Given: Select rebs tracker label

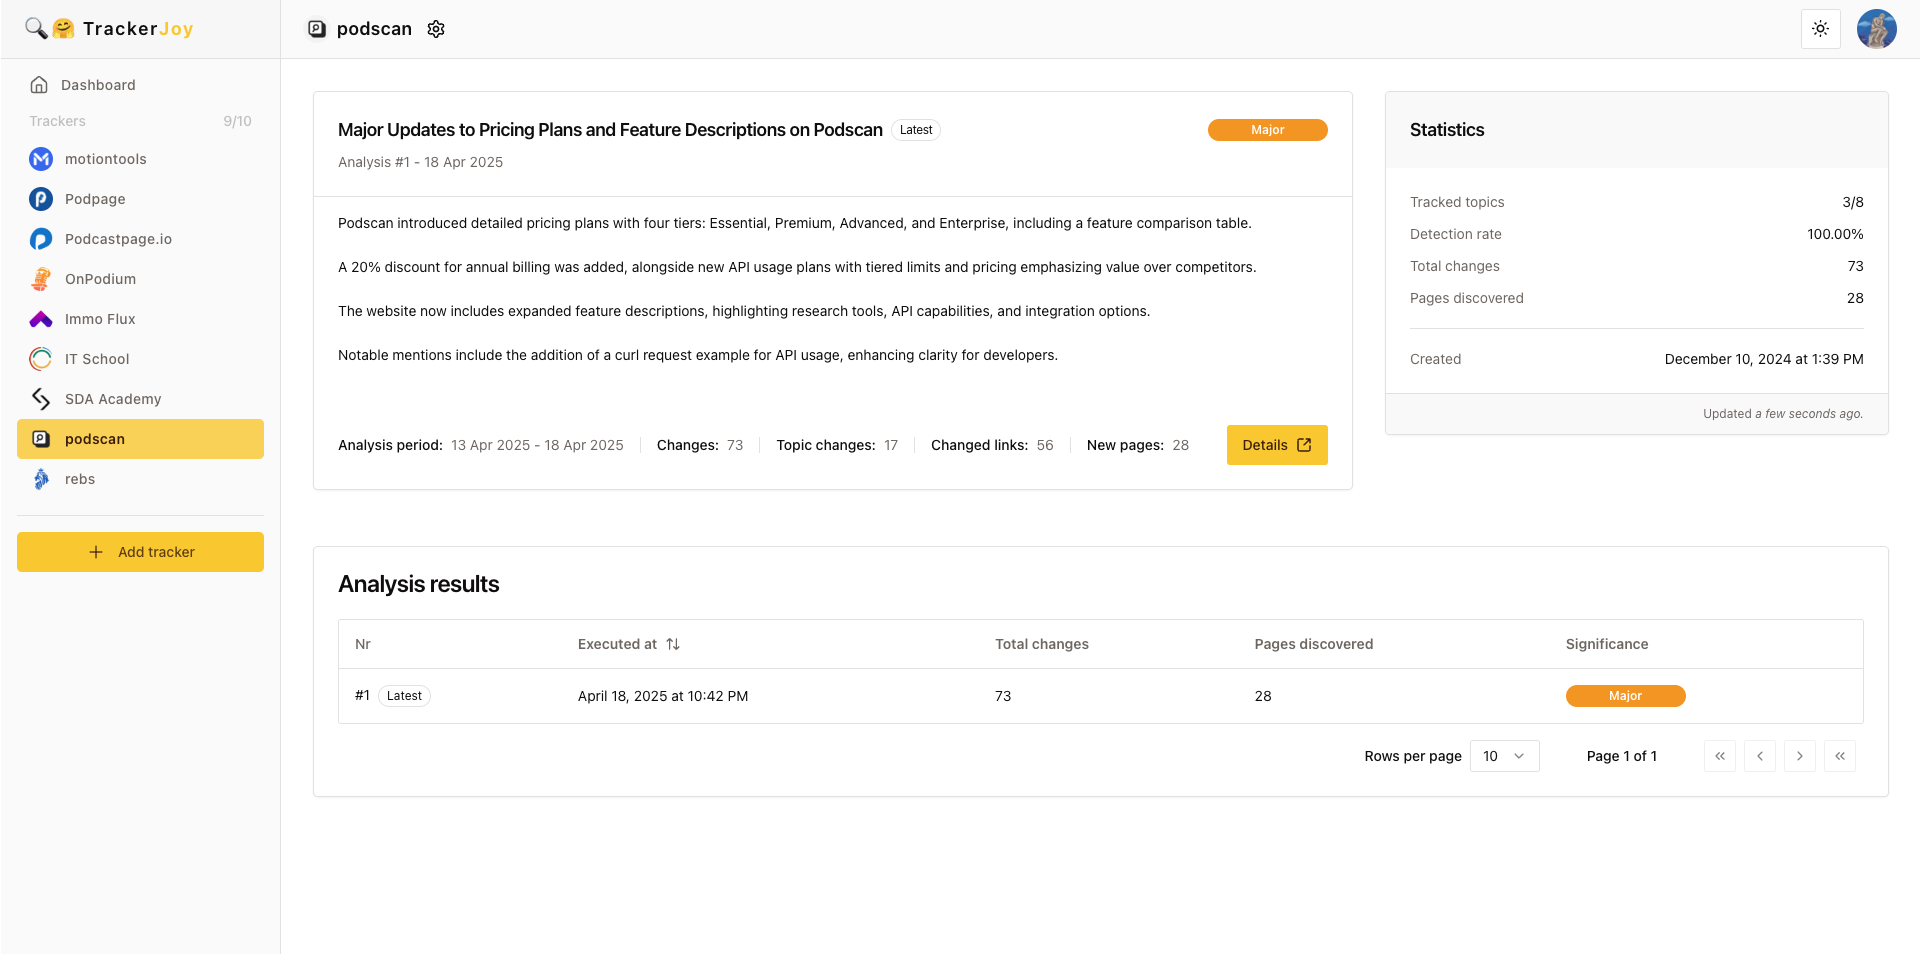Looking at the screenshot, I should (x=80, y=479).
